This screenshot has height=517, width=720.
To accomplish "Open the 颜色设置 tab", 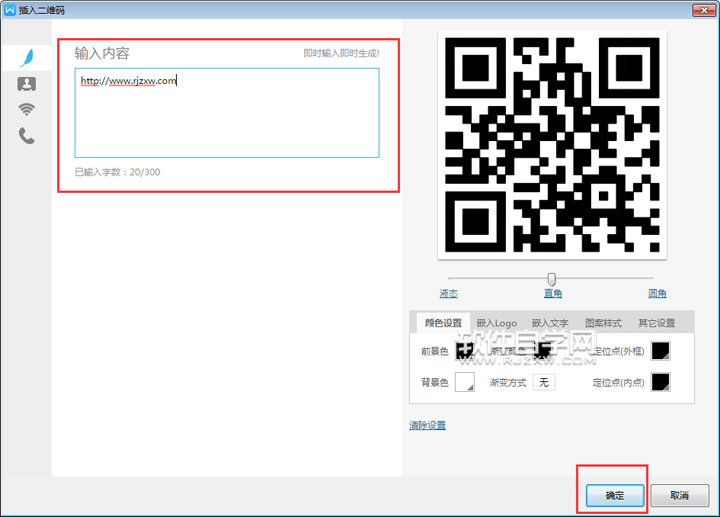I will (x=443, y=323).
